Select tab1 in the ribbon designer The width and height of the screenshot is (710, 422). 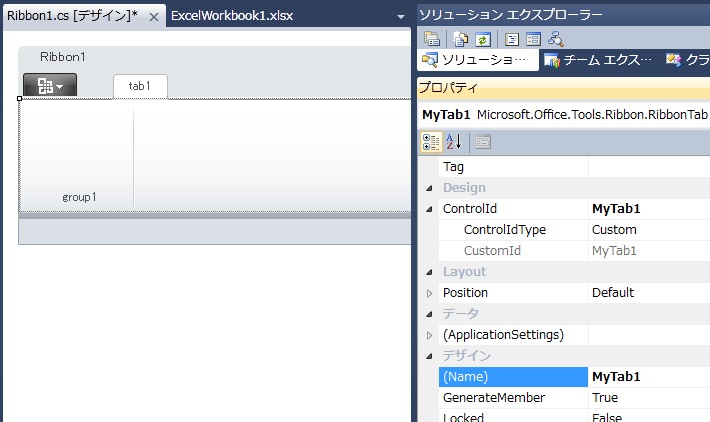pos(140,86)
